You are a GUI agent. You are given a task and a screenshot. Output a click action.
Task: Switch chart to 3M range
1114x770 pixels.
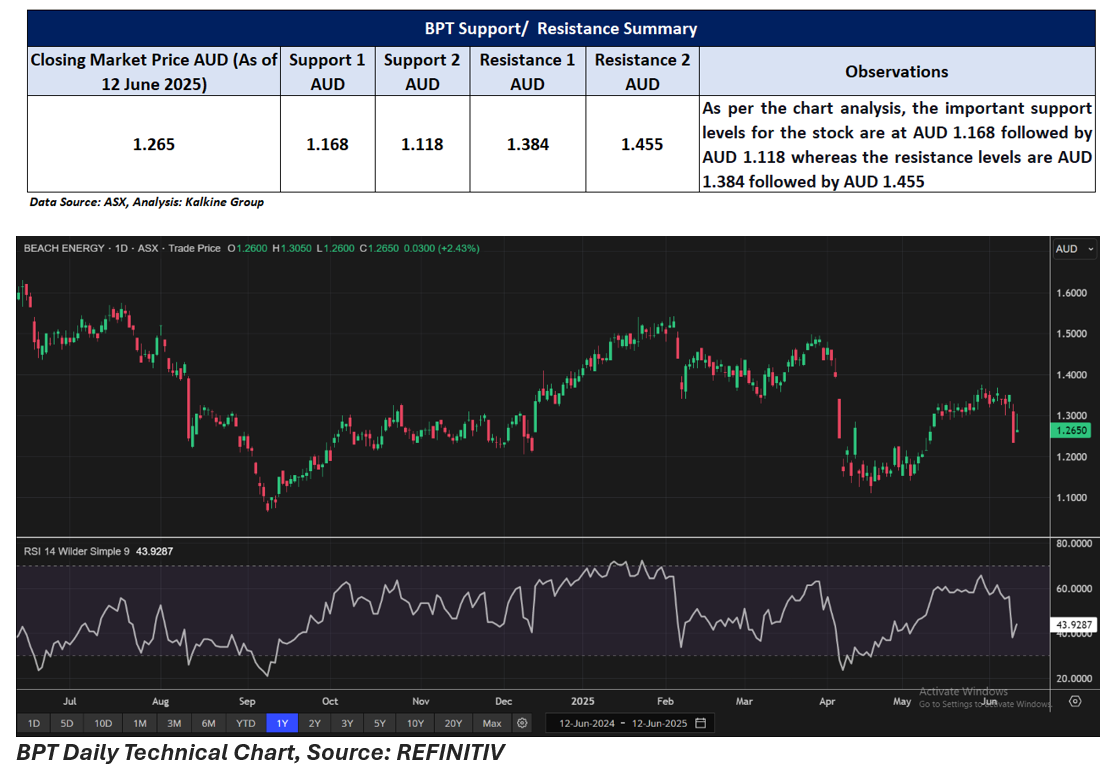[174, 723]
